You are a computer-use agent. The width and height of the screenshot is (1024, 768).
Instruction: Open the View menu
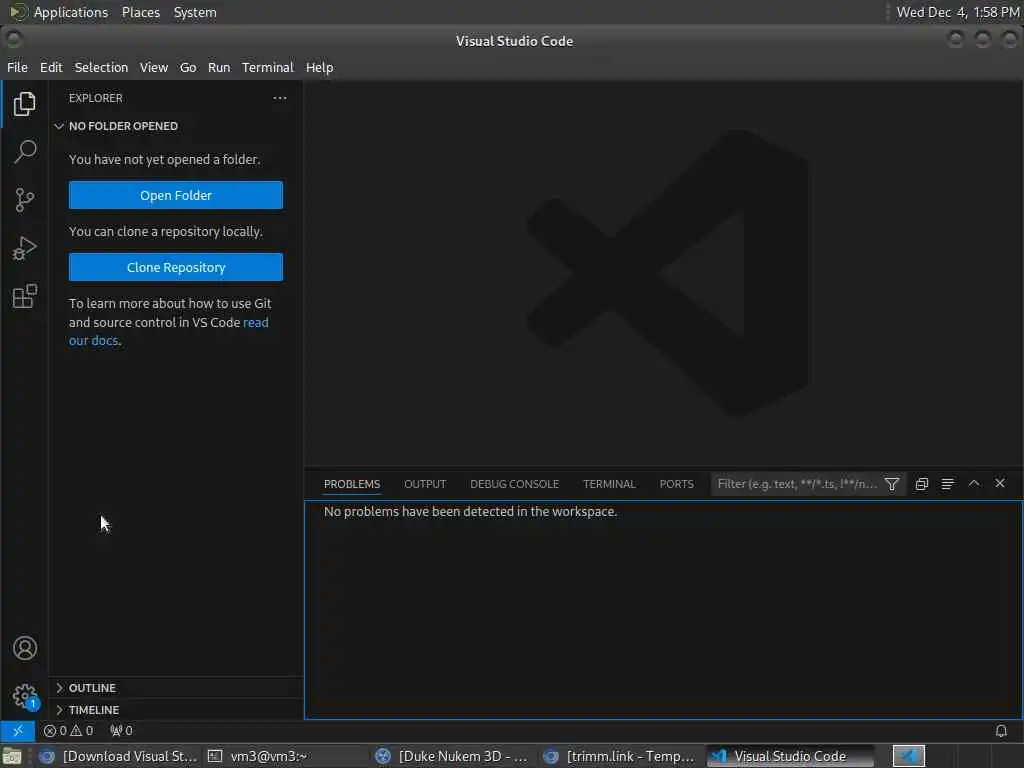154,67
